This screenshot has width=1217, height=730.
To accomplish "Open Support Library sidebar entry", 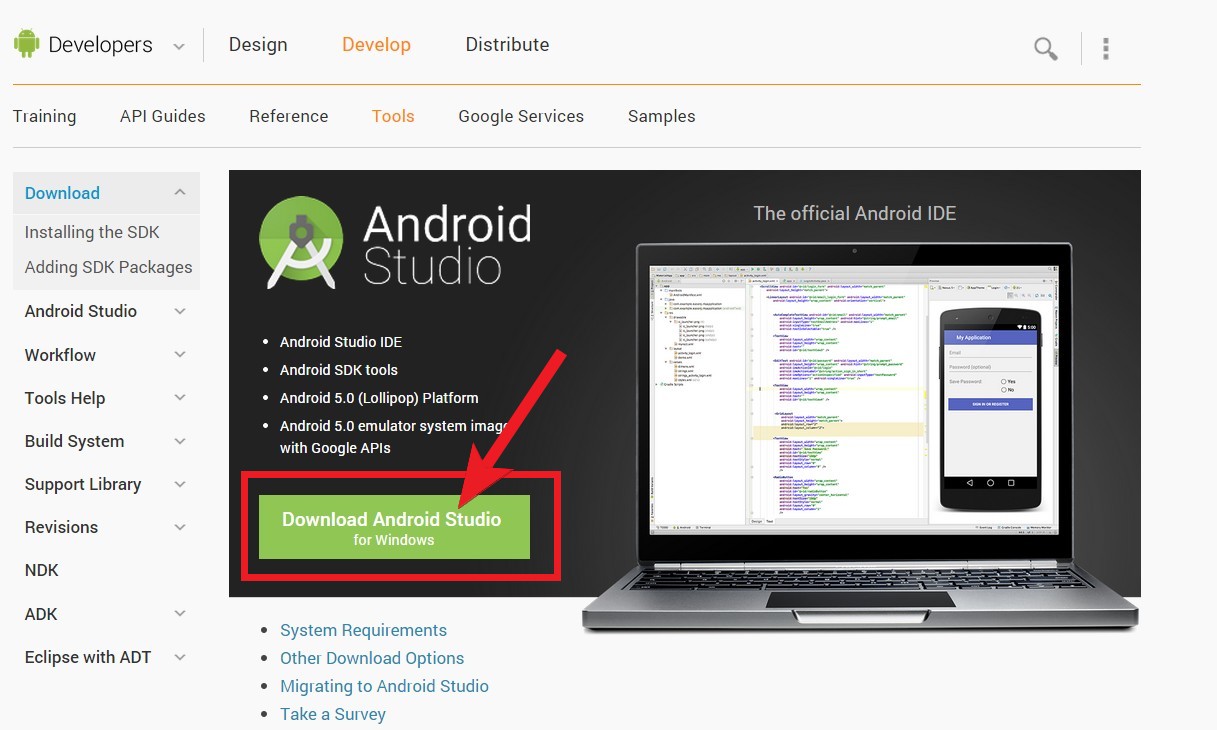I will click(83, 484).
